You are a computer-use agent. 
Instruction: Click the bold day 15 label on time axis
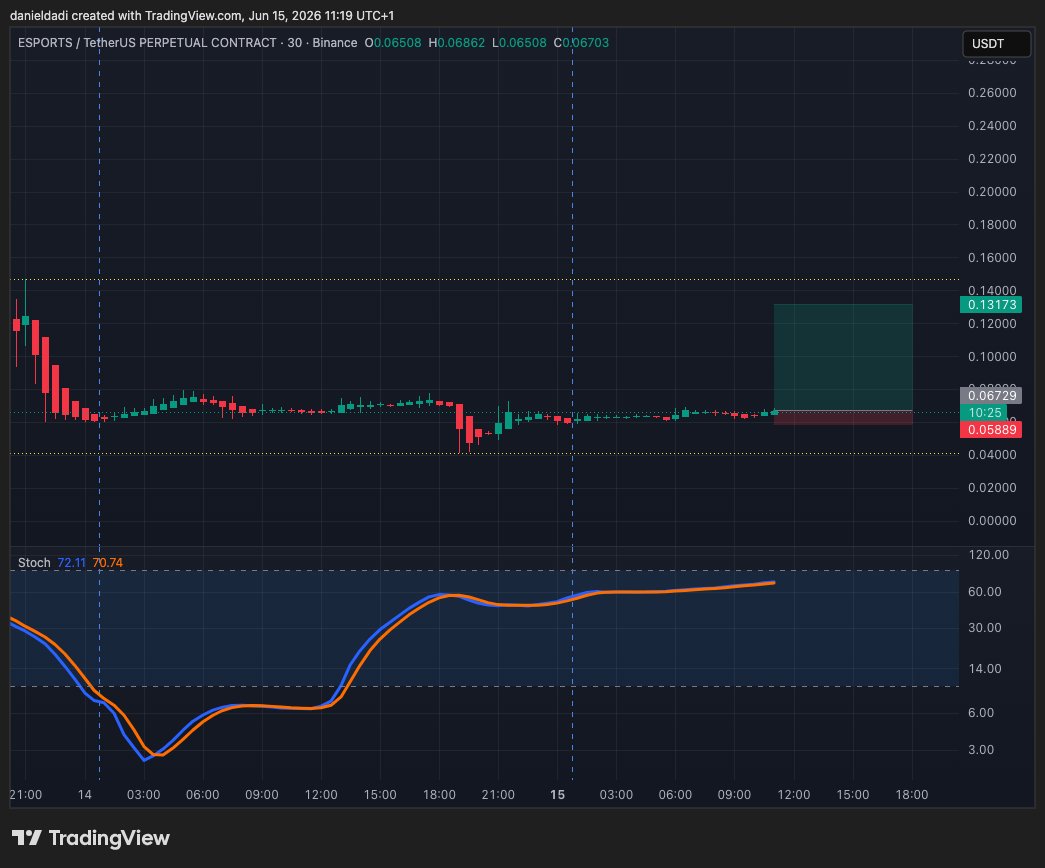[x=557, y=795]
